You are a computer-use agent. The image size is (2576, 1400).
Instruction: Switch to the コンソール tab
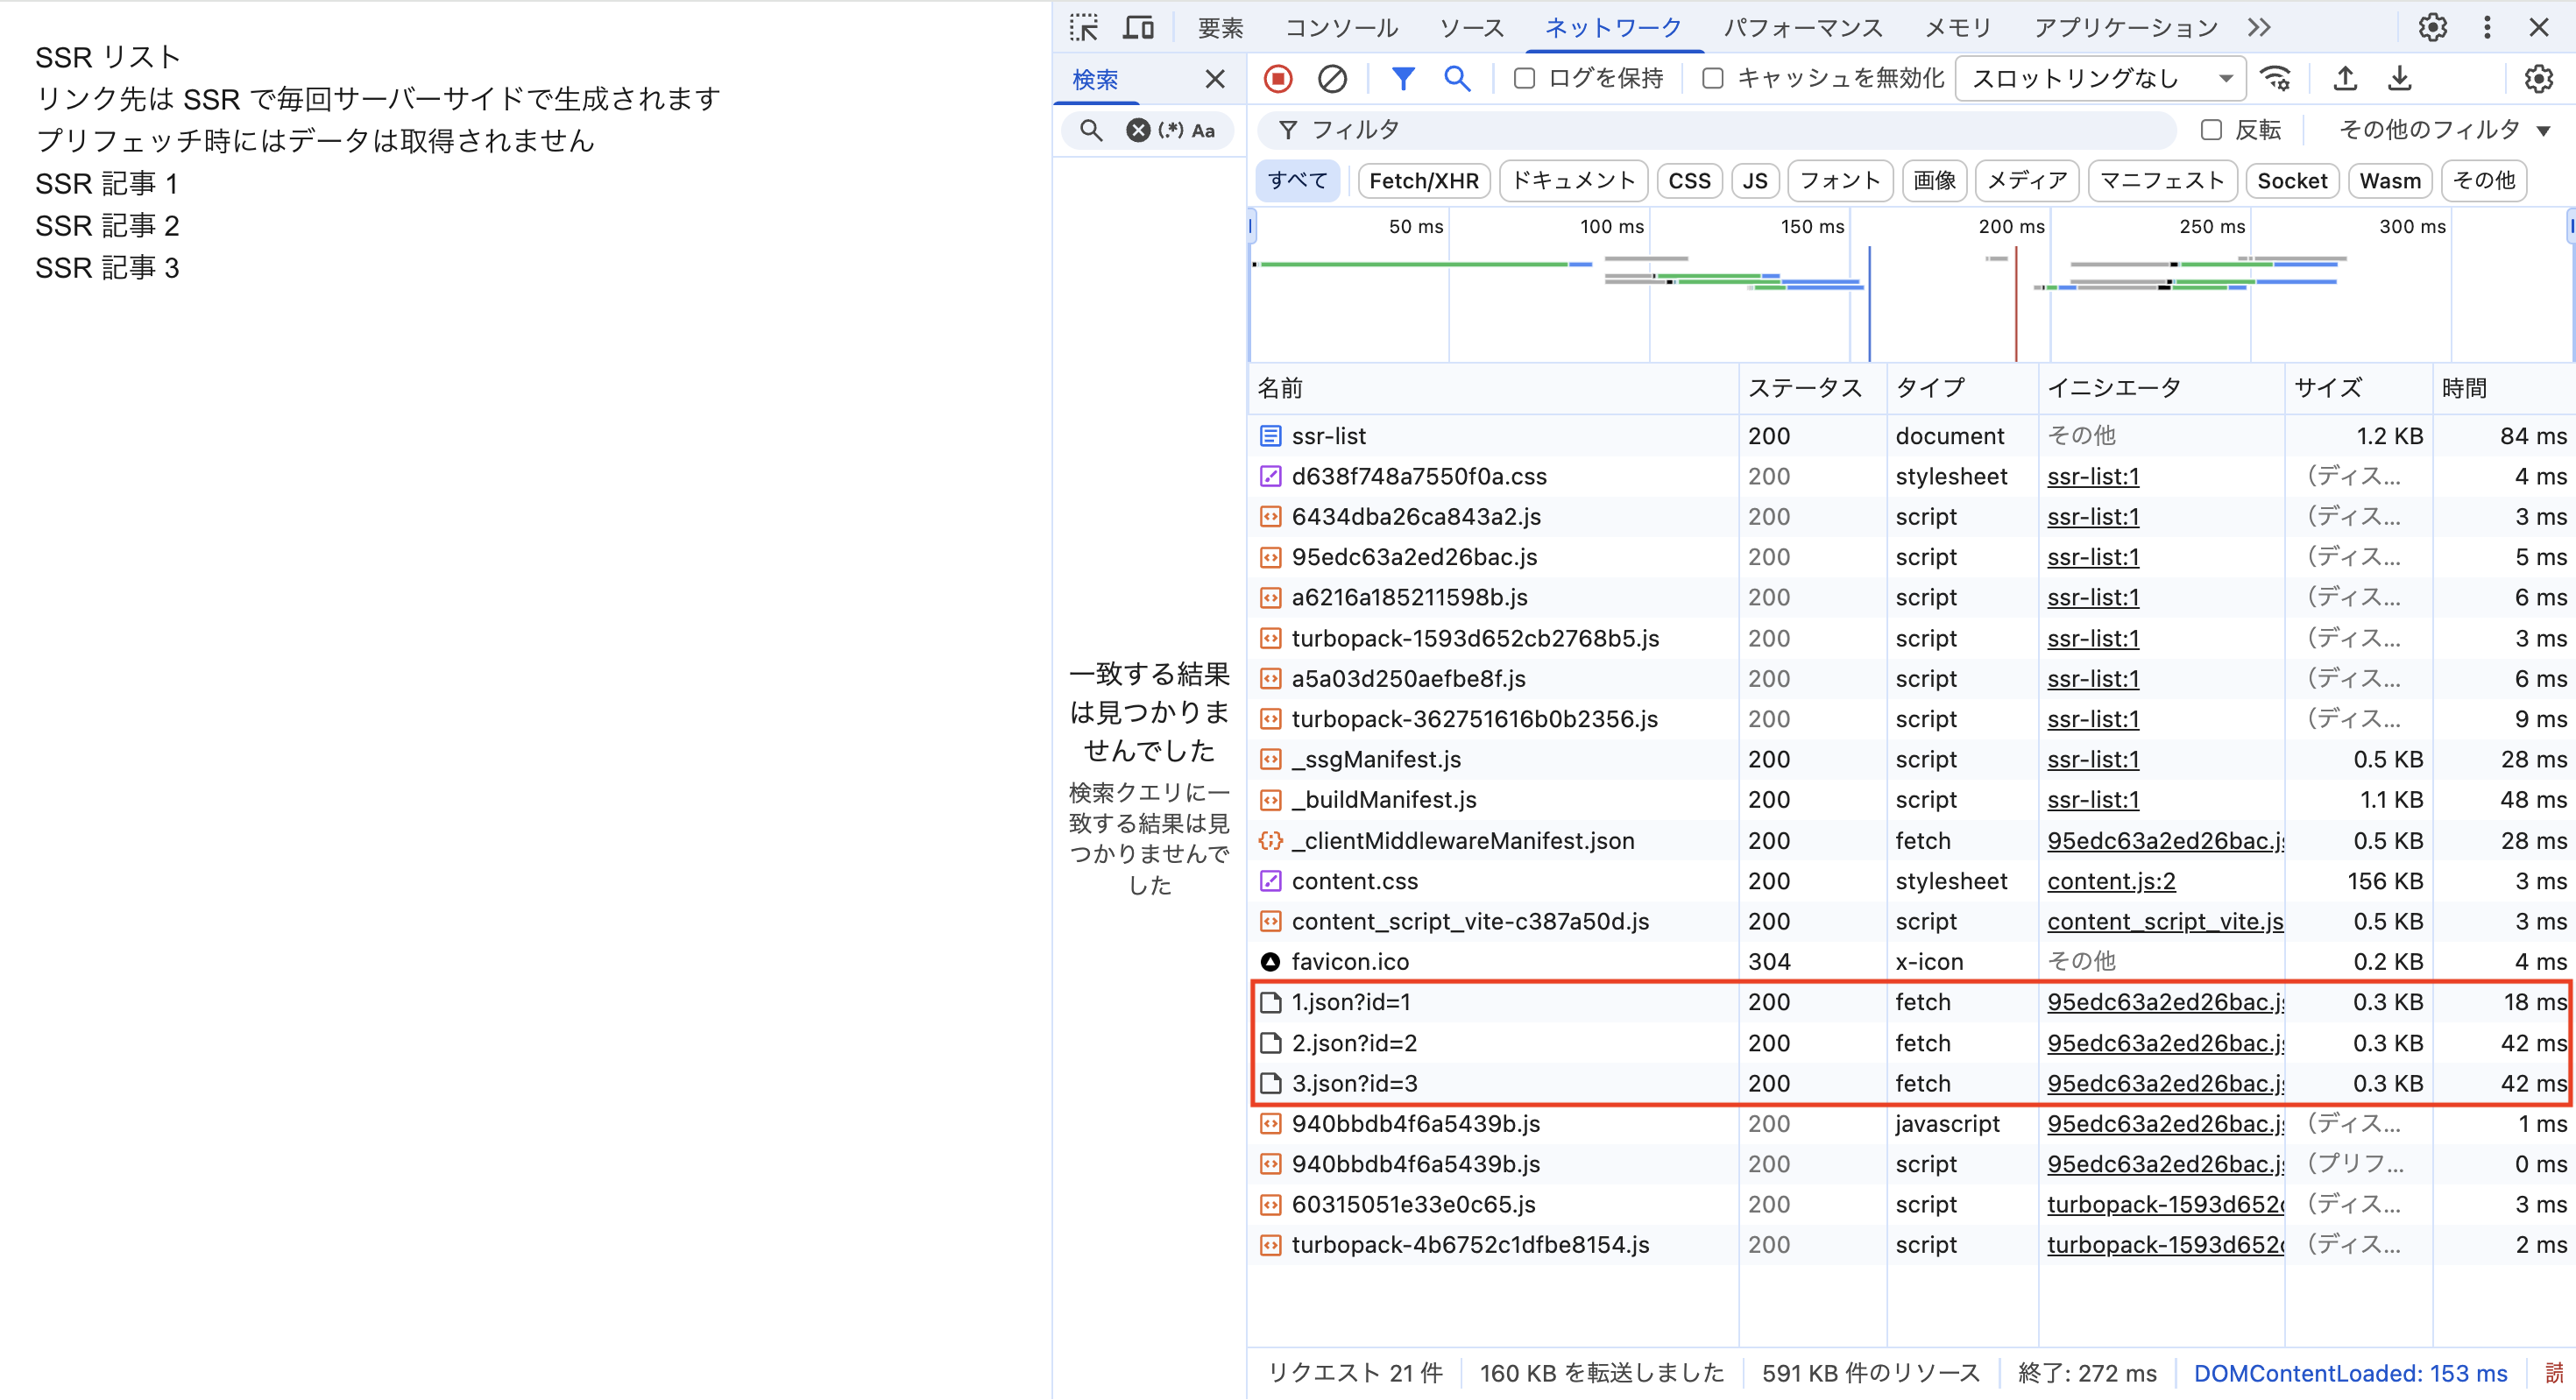coord(1341,28)
